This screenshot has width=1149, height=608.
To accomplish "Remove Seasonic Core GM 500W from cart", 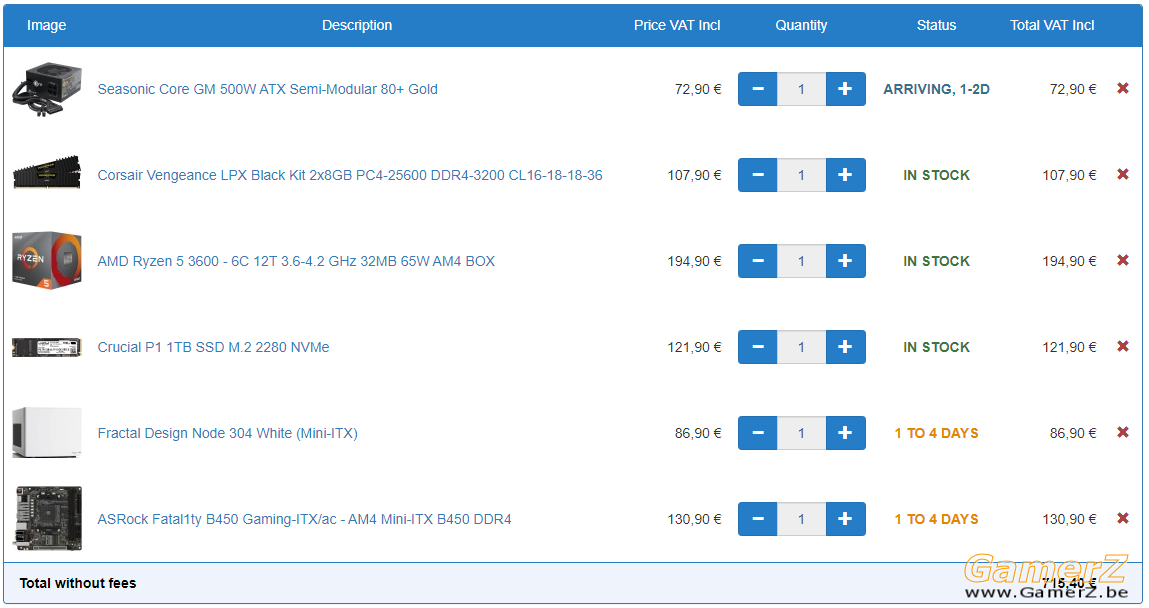I will (1123, 88).
